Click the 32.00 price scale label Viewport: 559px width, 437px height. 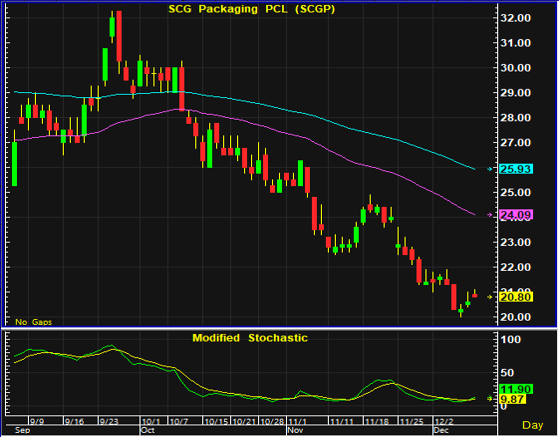coord(516,18)
